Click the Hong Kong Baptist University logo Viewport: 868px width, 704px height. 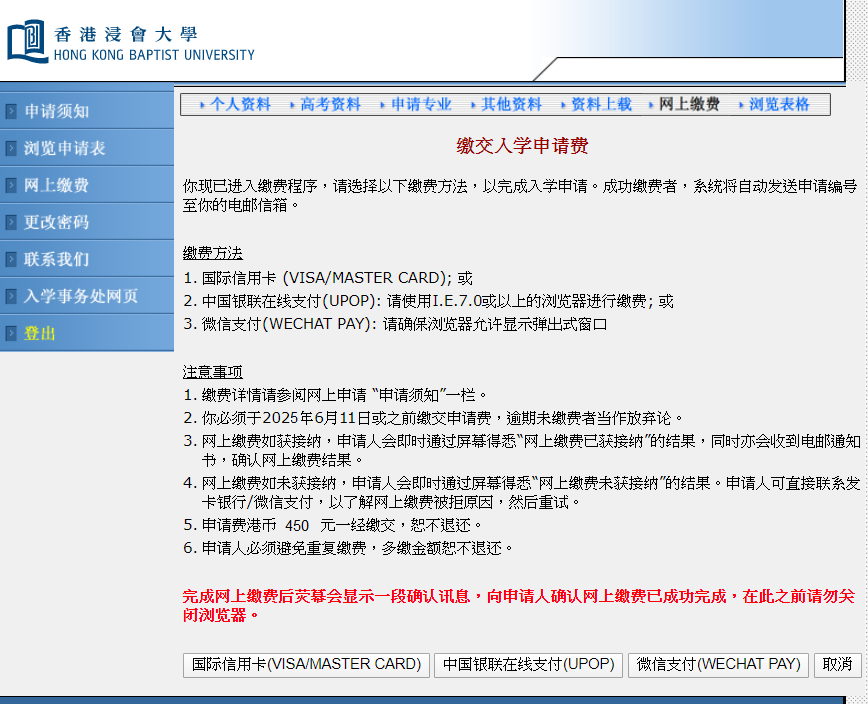coord(131,42)
